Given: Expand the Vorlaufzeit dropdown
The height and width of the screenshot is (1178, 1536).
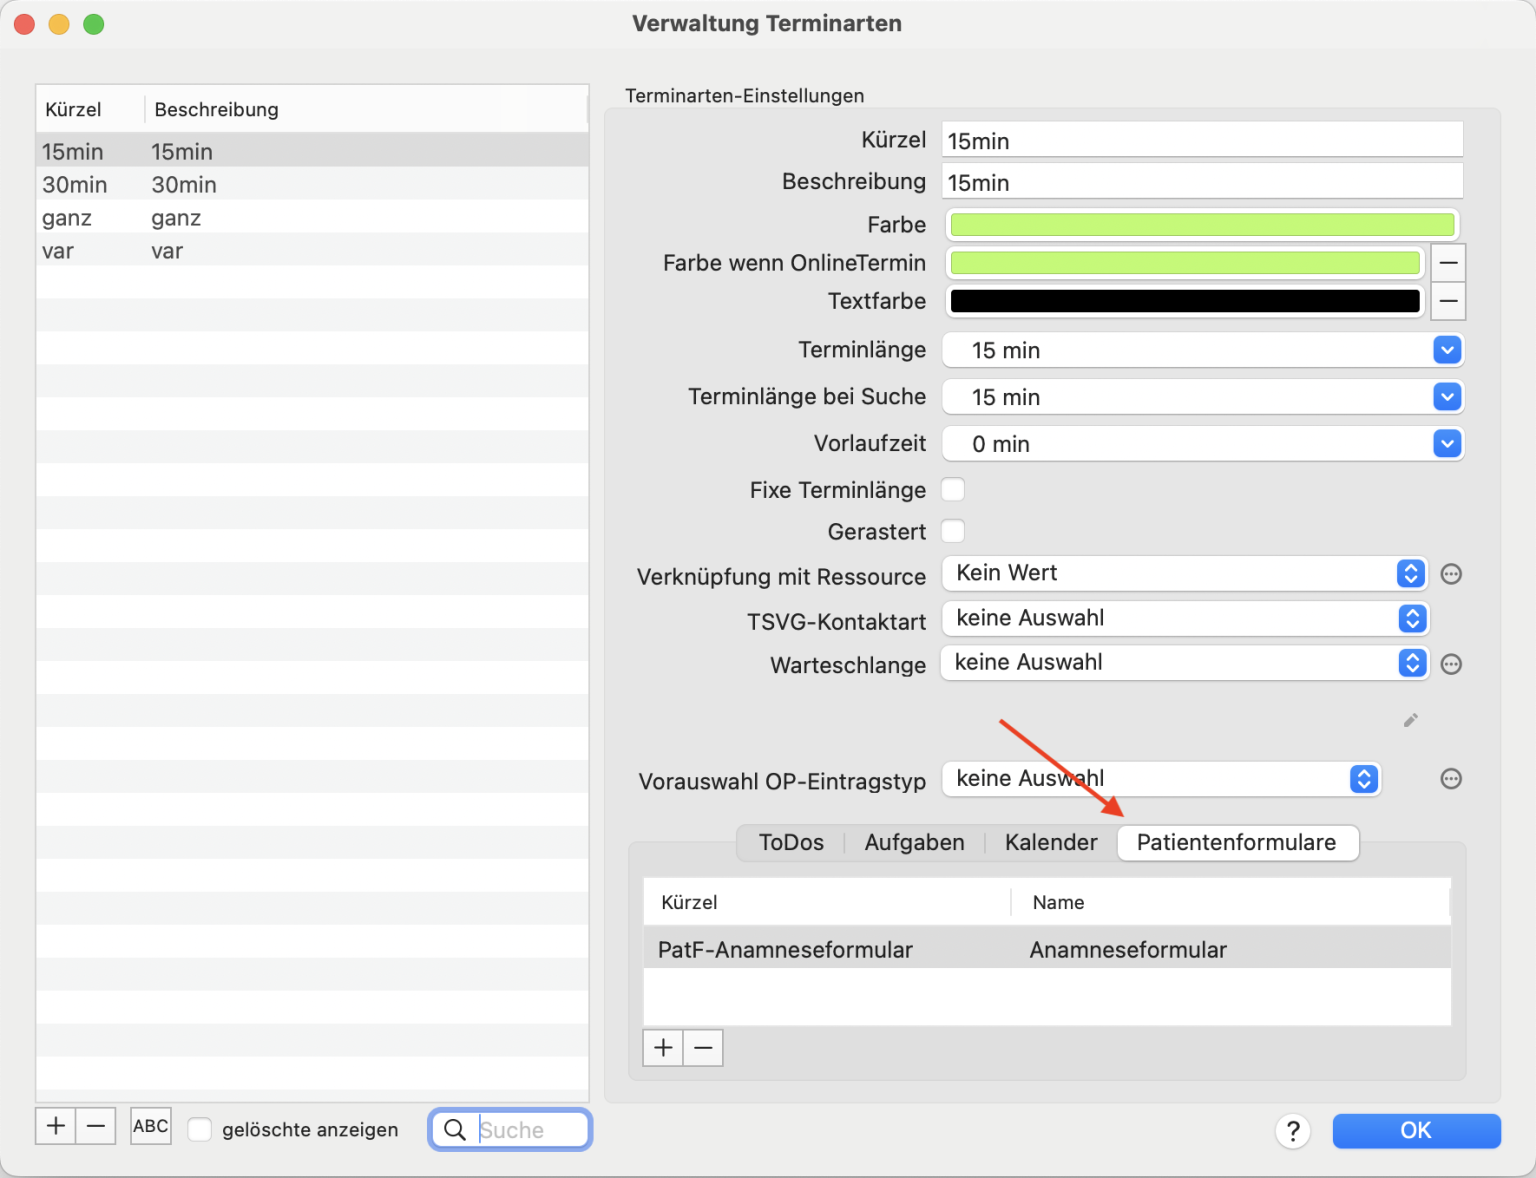Looking at the screenshot, I should [x=1202, y=444].
